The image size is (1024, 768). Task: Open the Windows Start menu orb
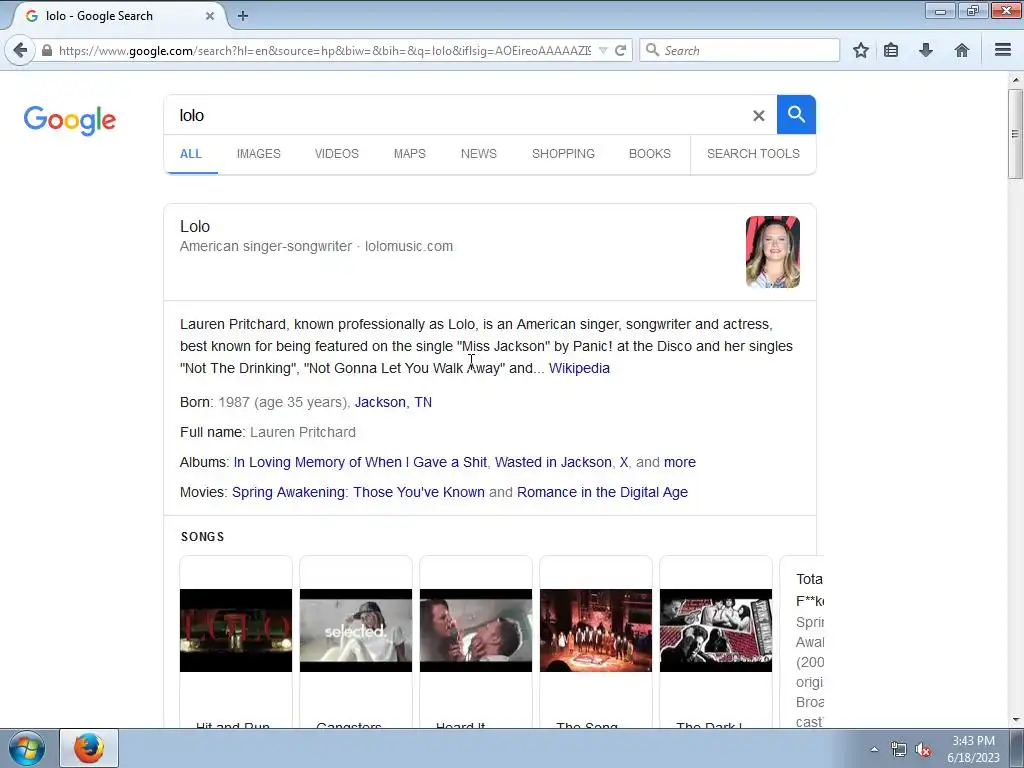(27, 748)
